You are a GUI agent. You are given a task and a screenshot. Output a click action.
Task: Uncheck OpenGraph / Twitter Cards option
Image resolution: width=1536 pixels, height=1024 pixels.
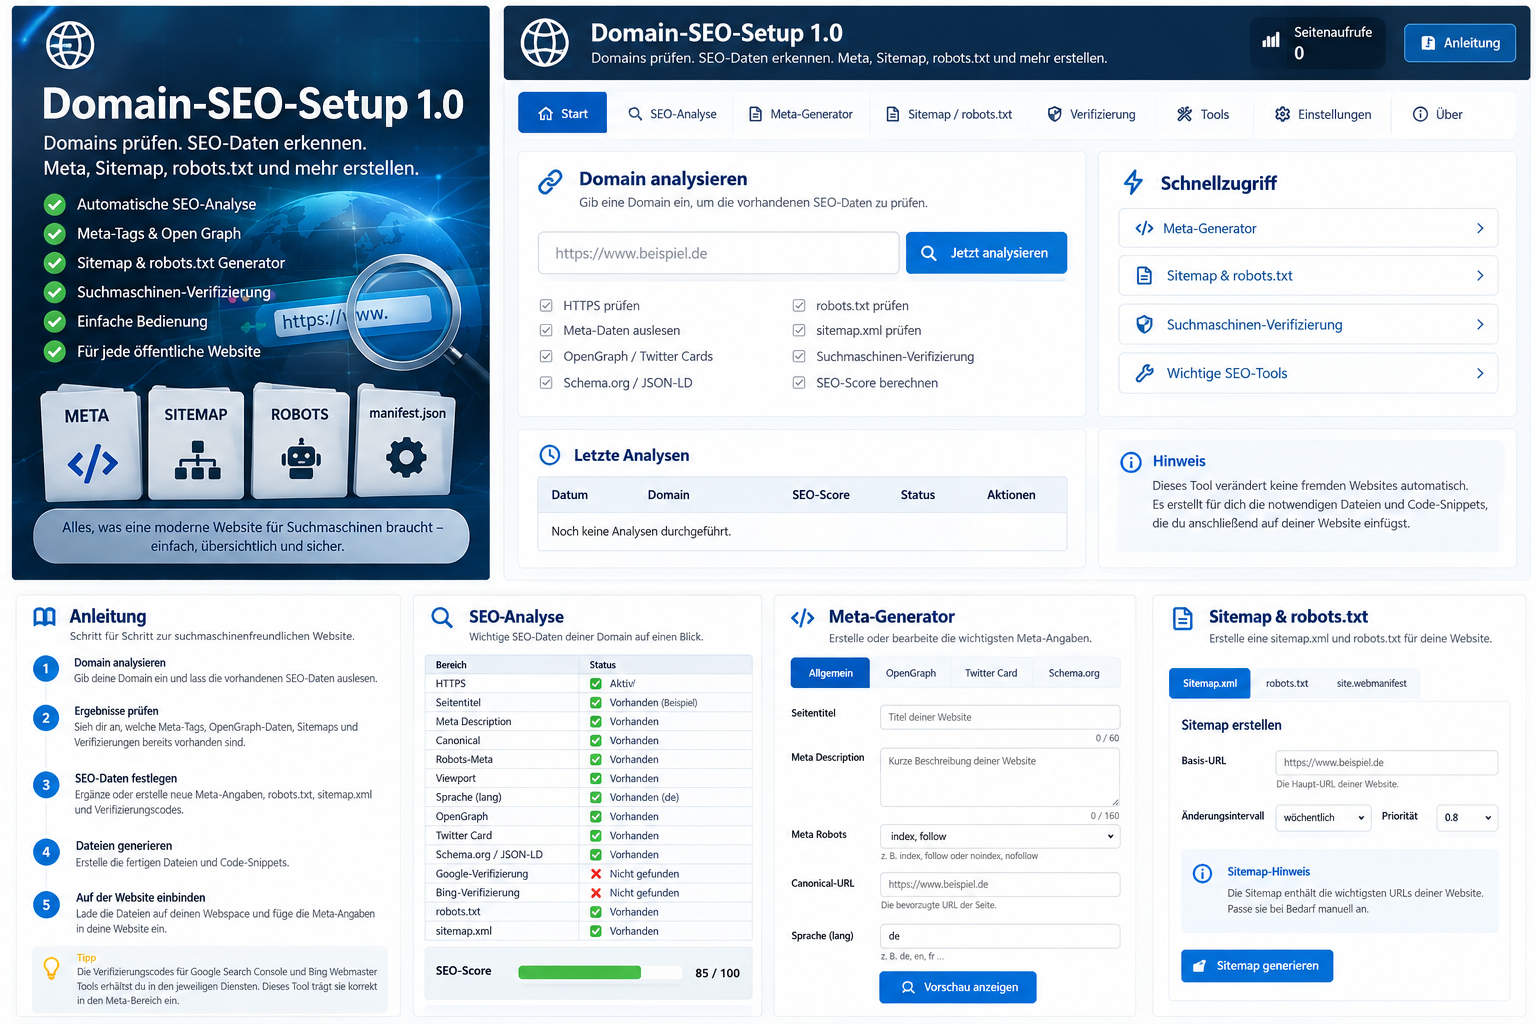tap(546, 356)
